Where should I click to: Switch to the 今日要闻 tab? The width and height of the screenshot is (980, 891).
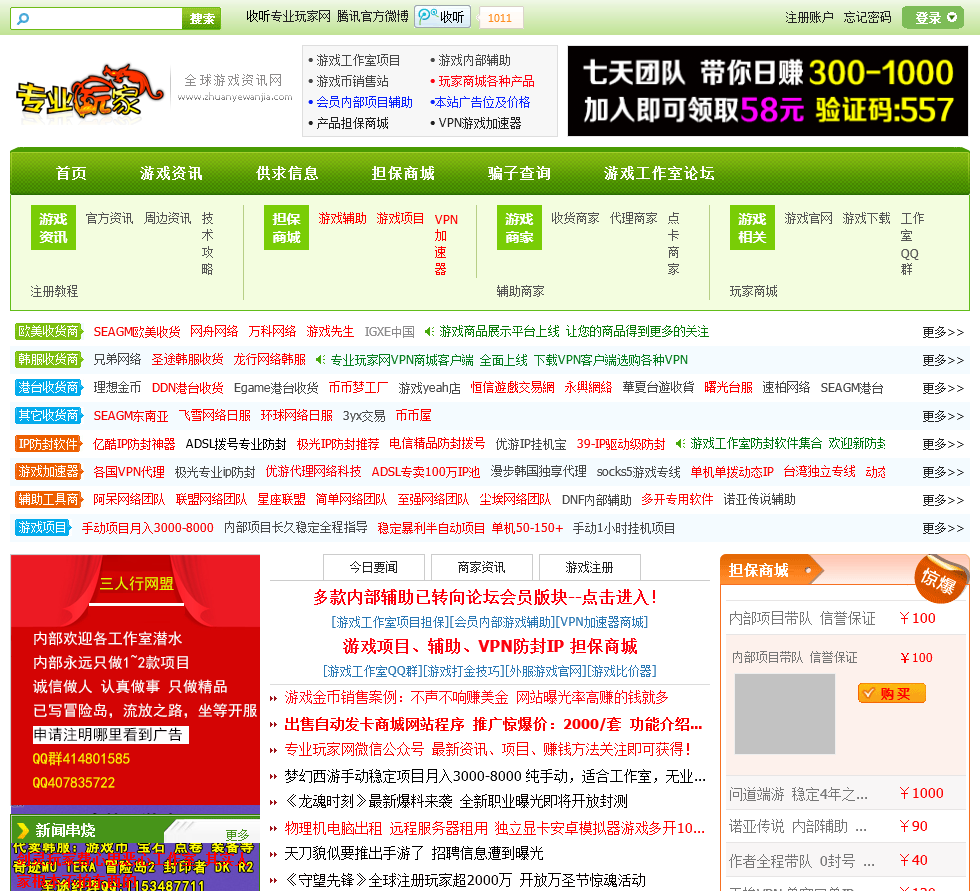(374, 567)
